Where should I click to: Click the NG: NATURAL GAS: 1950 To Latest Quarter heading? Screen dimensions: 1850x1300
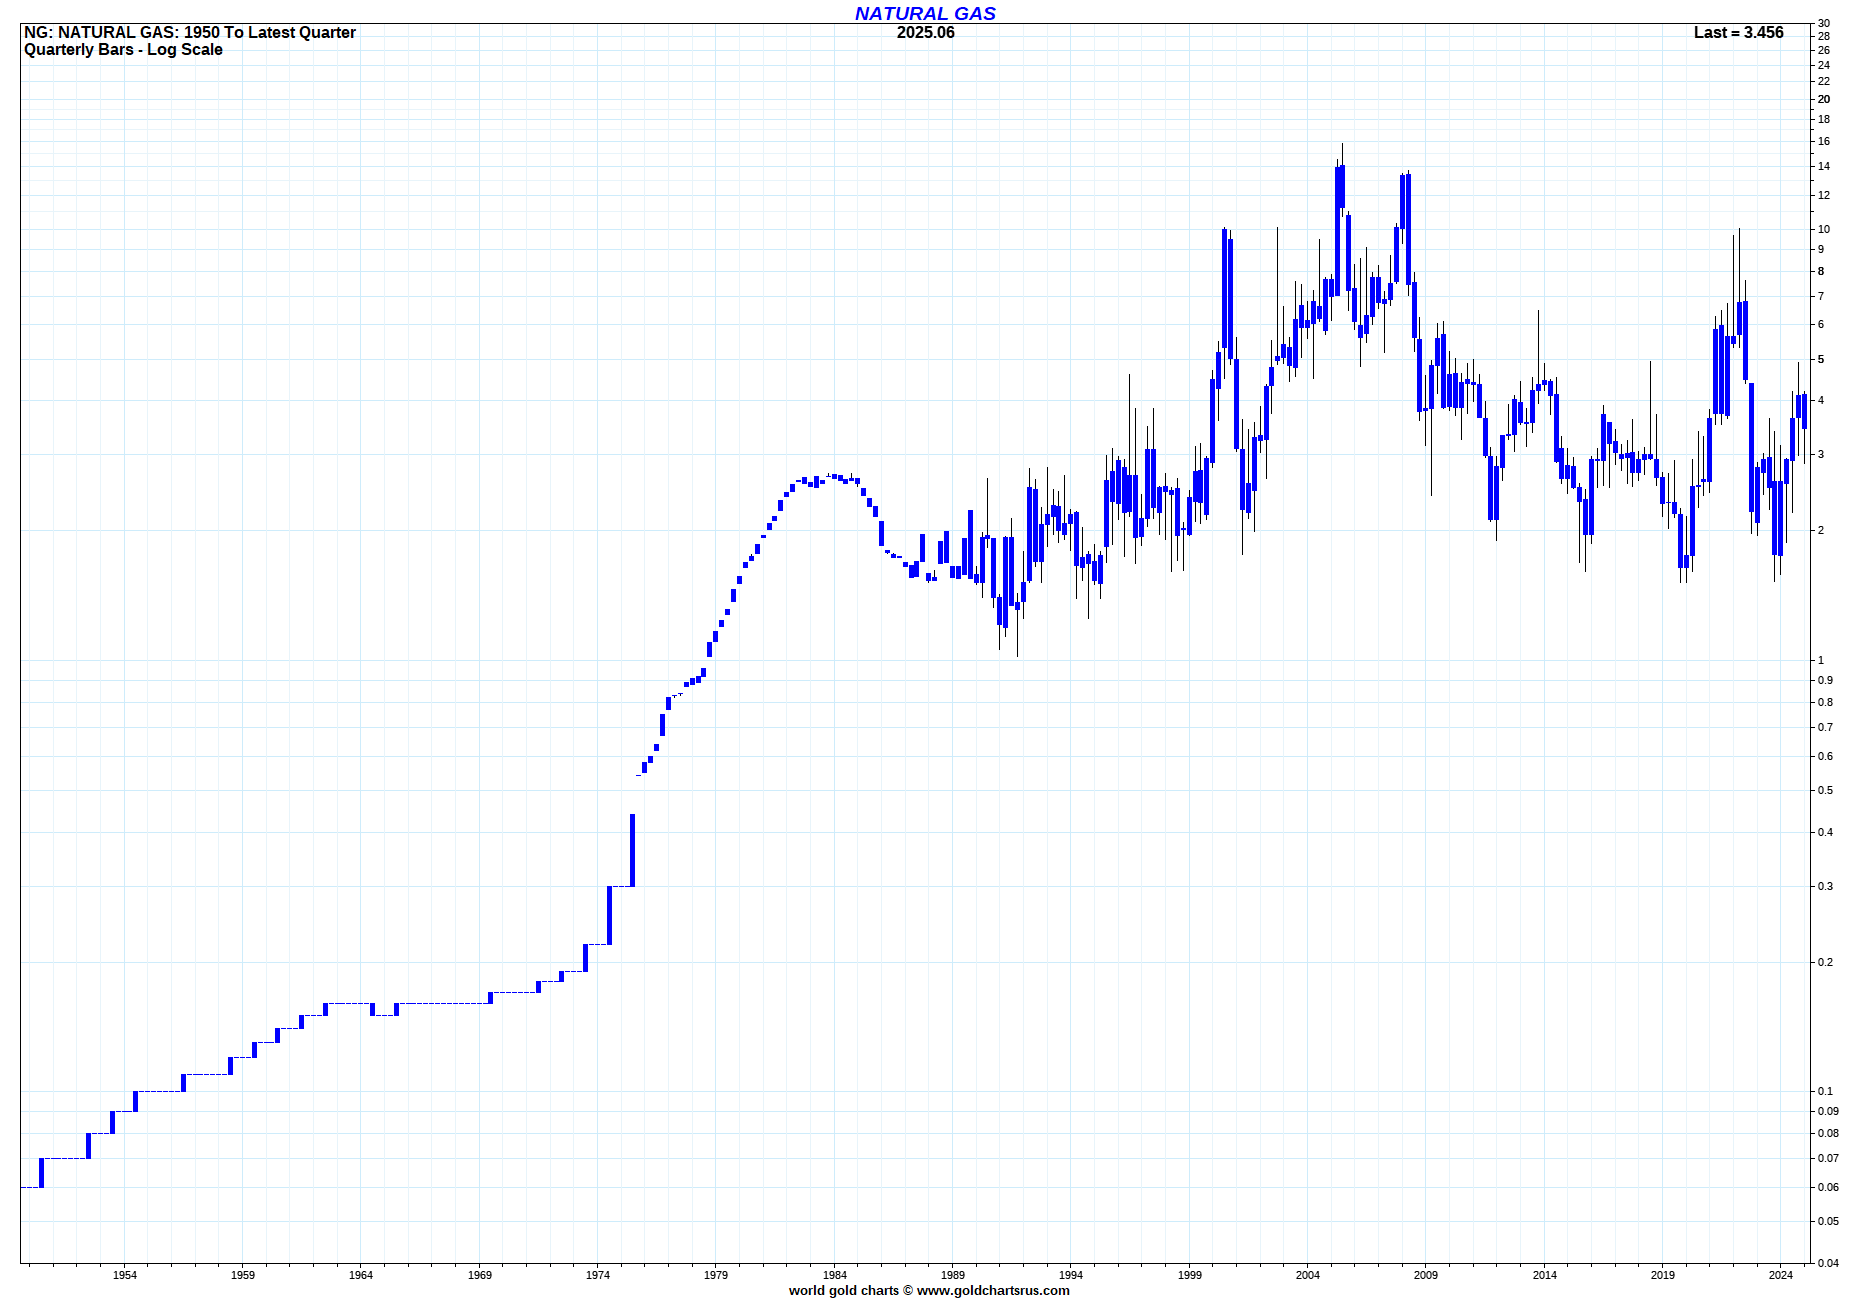(190, 32)
